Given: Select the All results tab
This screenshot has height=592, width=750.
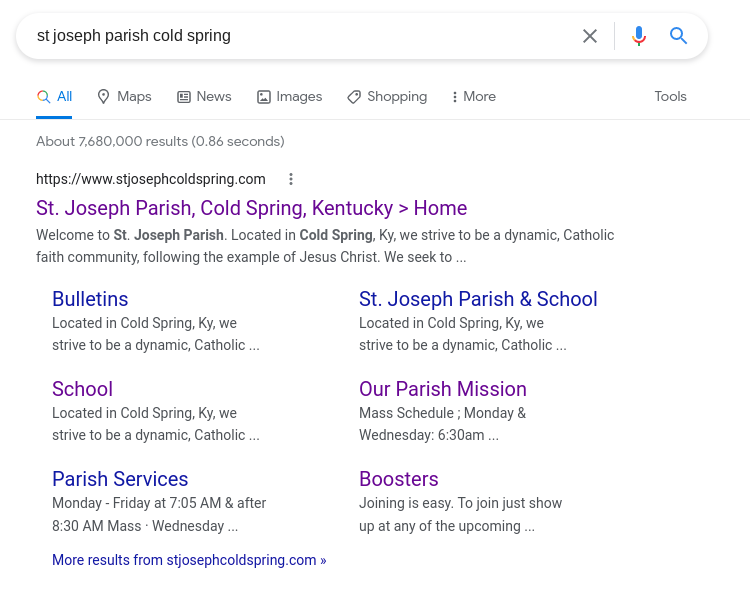Looking at the screenshot, I should (x=54, y=96).
